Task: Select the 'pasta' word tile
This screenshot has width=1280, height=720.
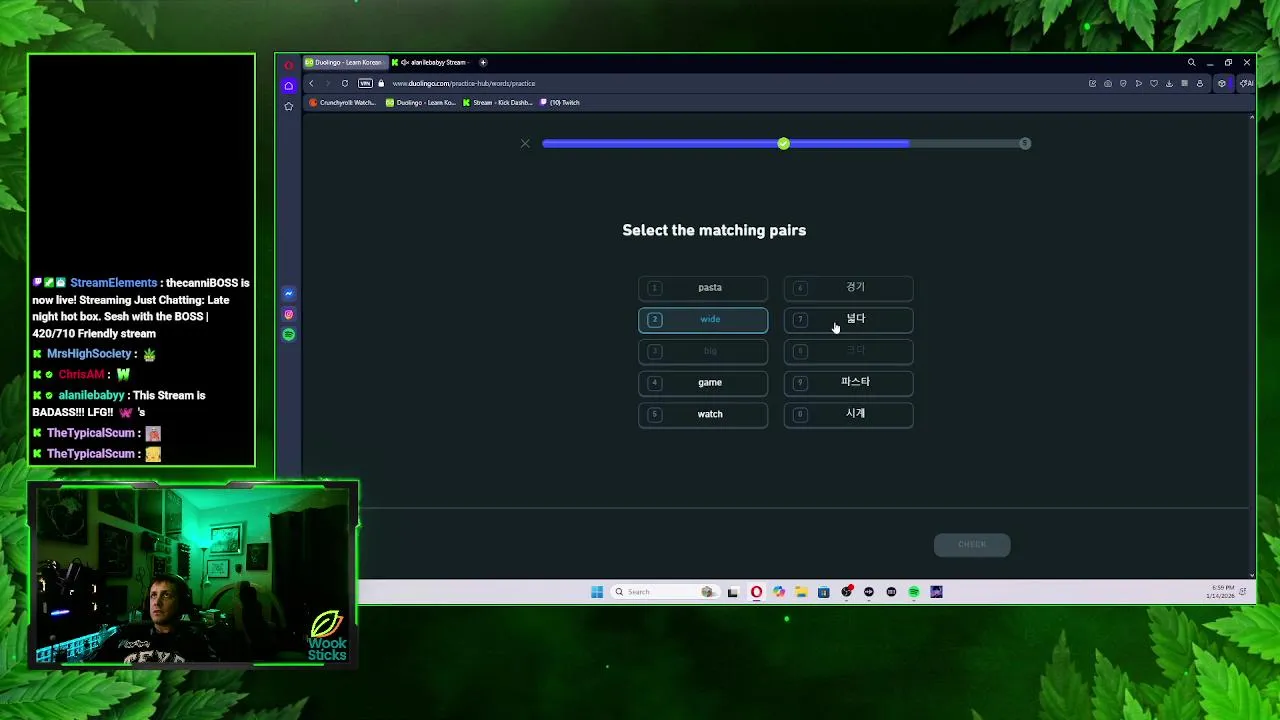Action: (x=703, y=288)
